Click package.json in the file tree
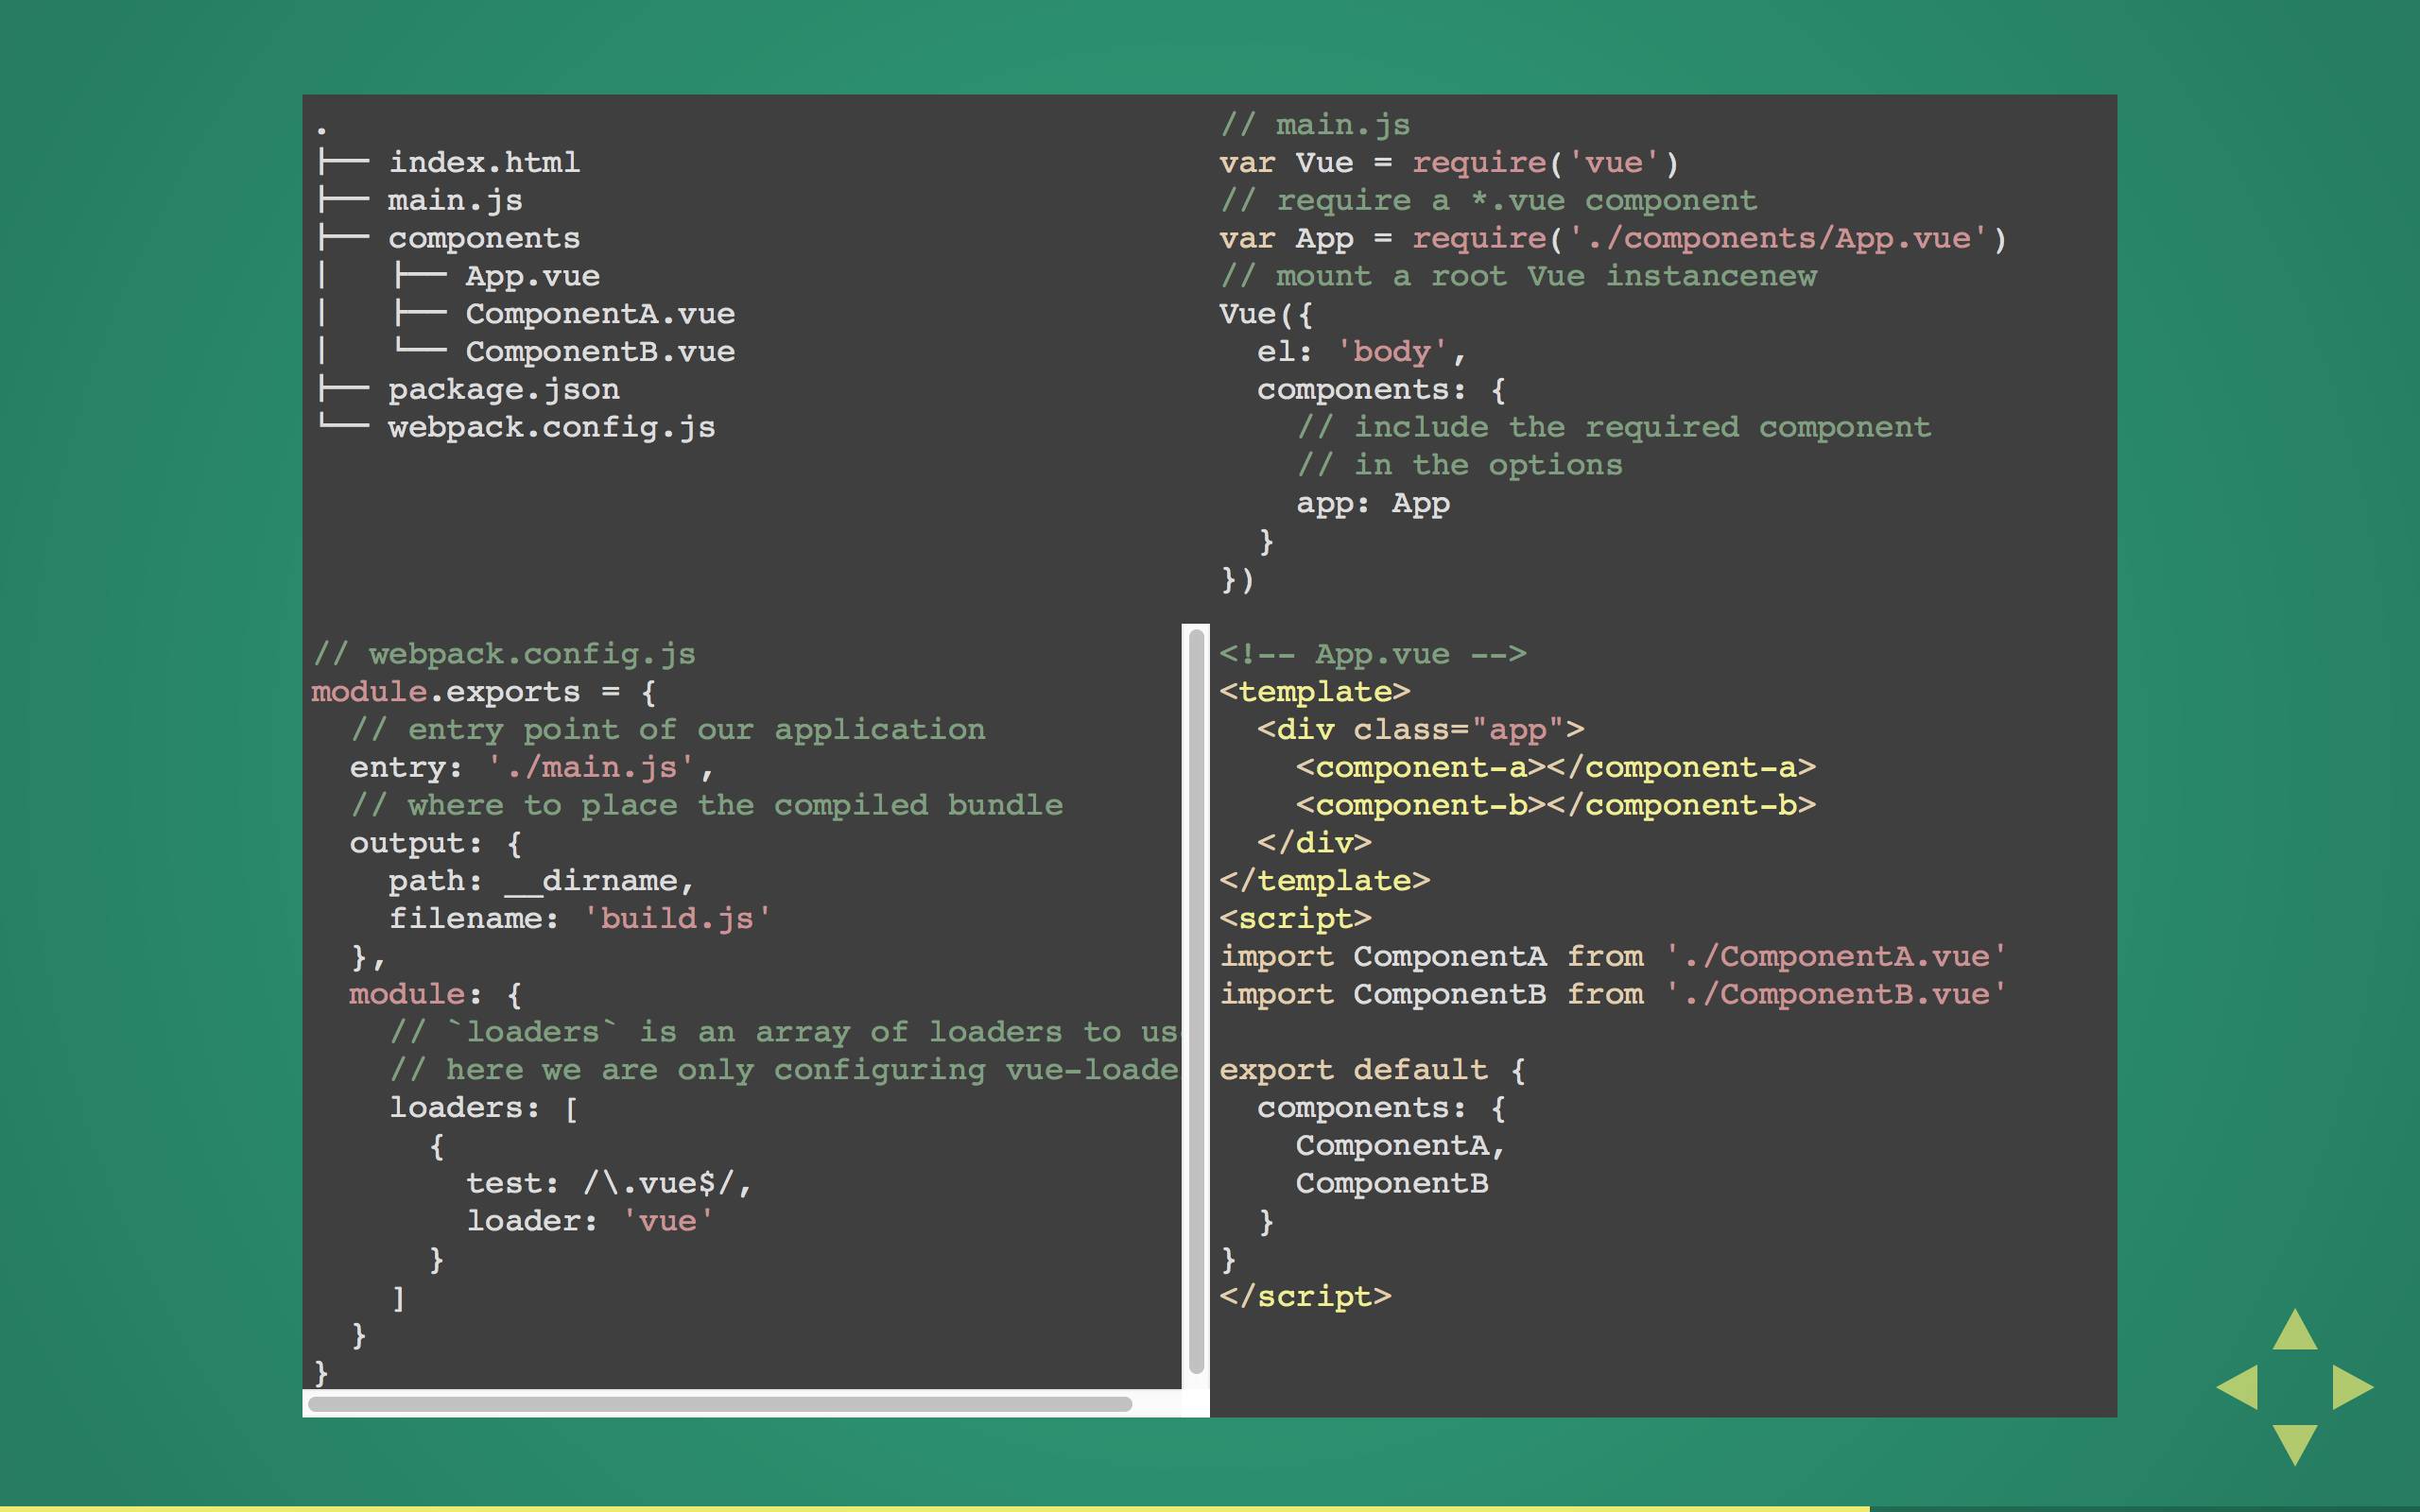Screen dimensions: 2420x1512 tap(504, 390)
